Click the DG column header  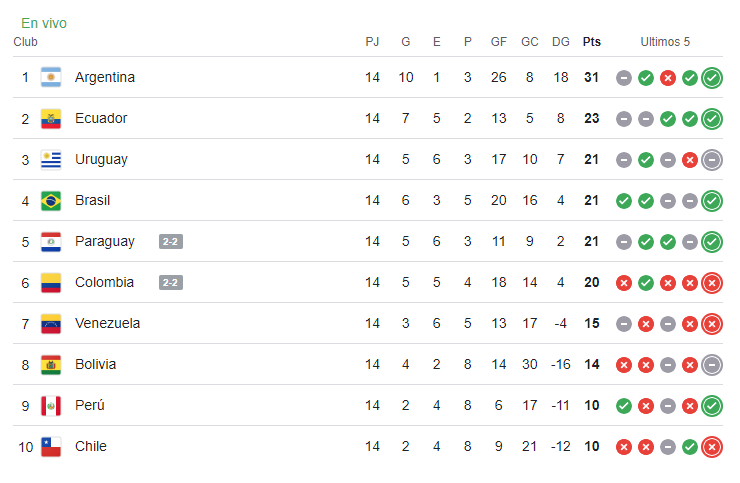[x=561, y=42]
